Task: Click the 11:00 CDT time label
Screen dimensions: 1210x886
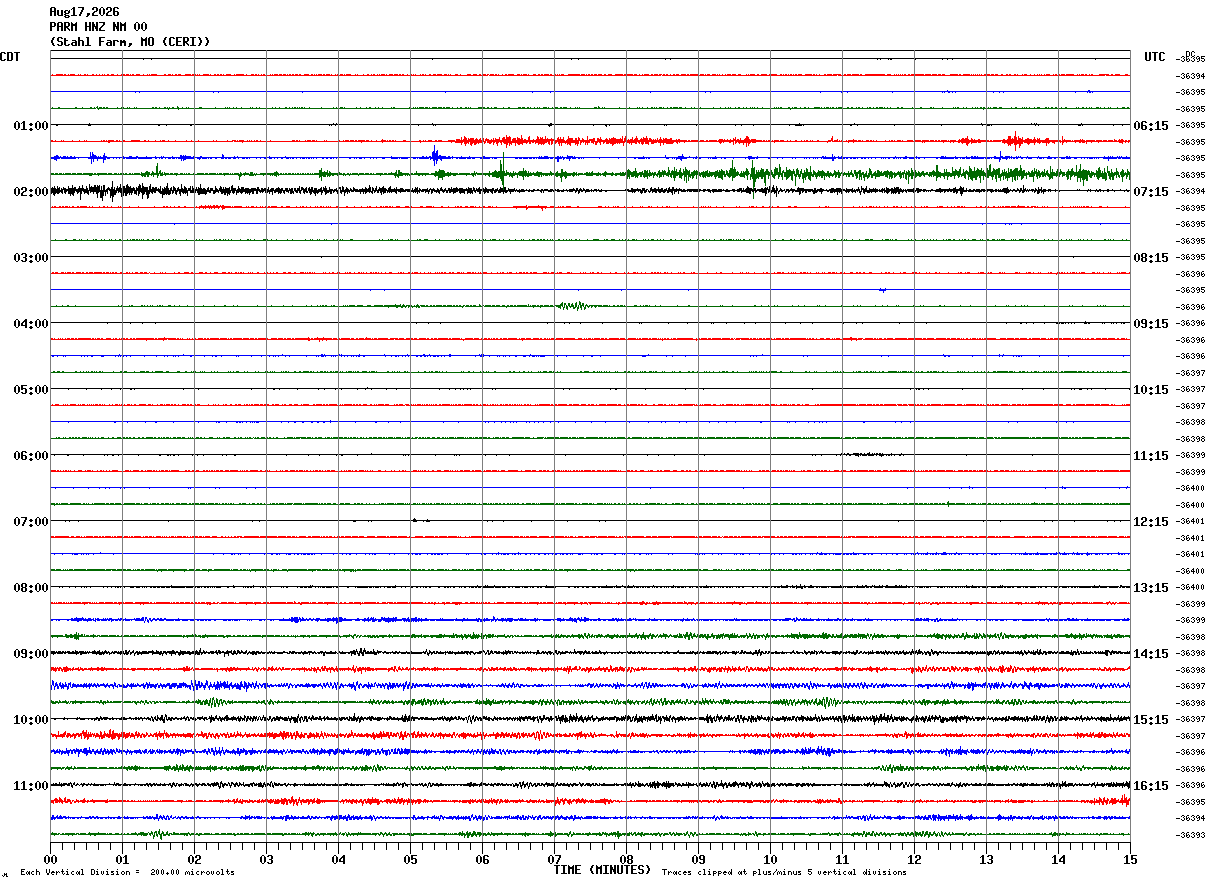Action: (x=31, y=786)
